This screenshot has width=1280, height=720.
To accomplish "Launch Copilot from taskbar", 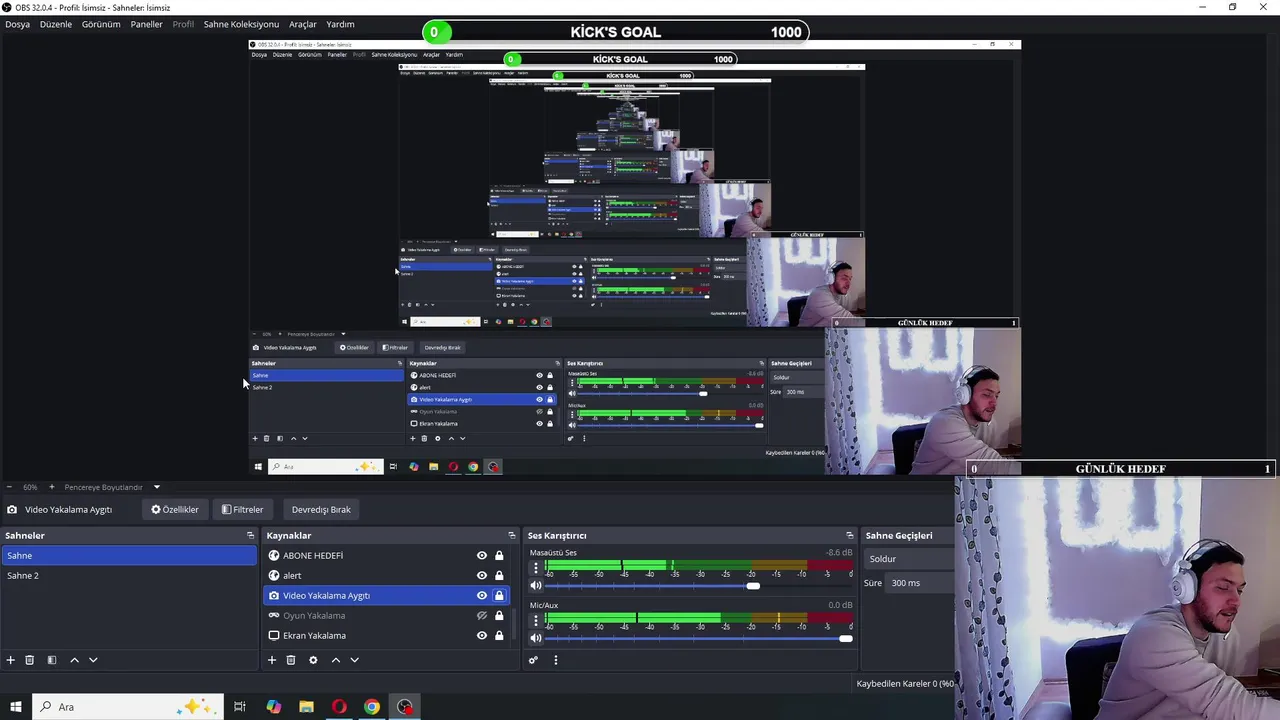I will (x=274, y=707).
